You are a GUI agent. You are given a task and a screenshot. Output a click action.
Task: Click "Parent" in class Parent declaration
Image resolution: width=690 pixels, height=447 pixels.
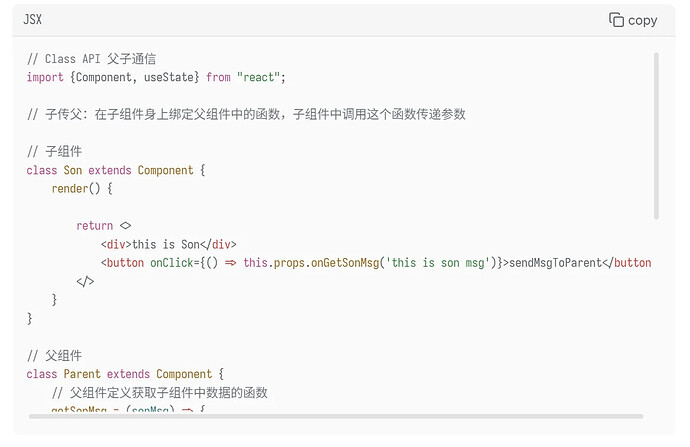tap(82, 374)
